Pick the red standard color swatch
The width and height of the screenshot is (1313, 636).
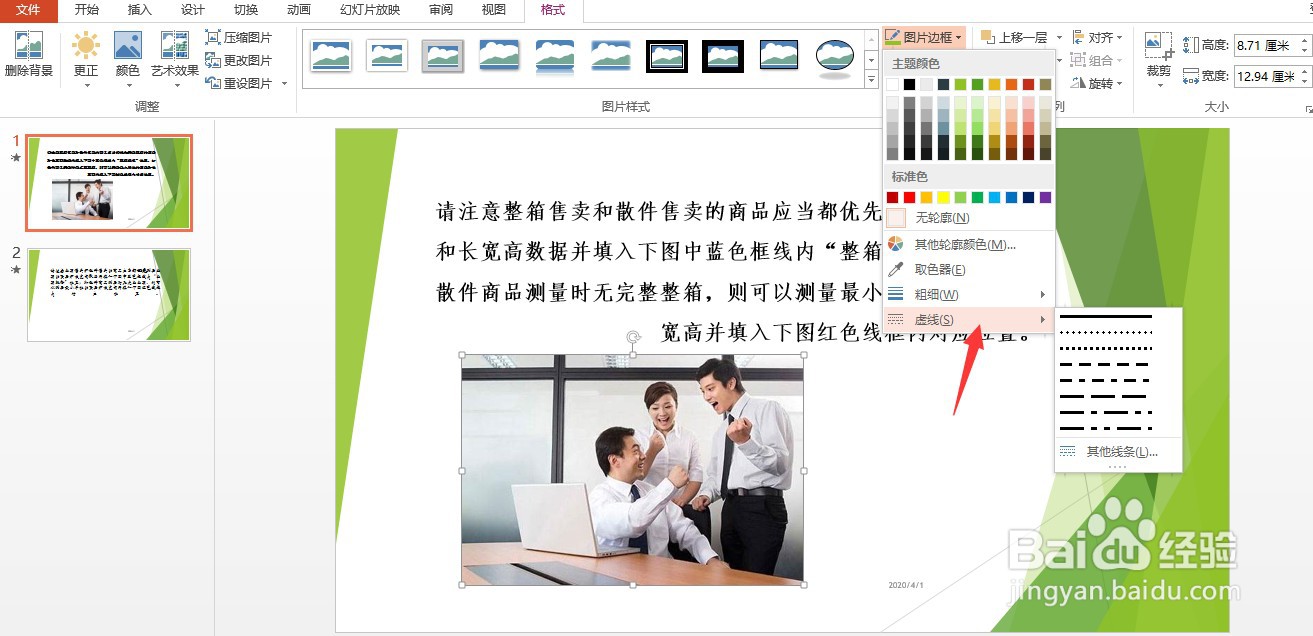(x=909, y=197)
